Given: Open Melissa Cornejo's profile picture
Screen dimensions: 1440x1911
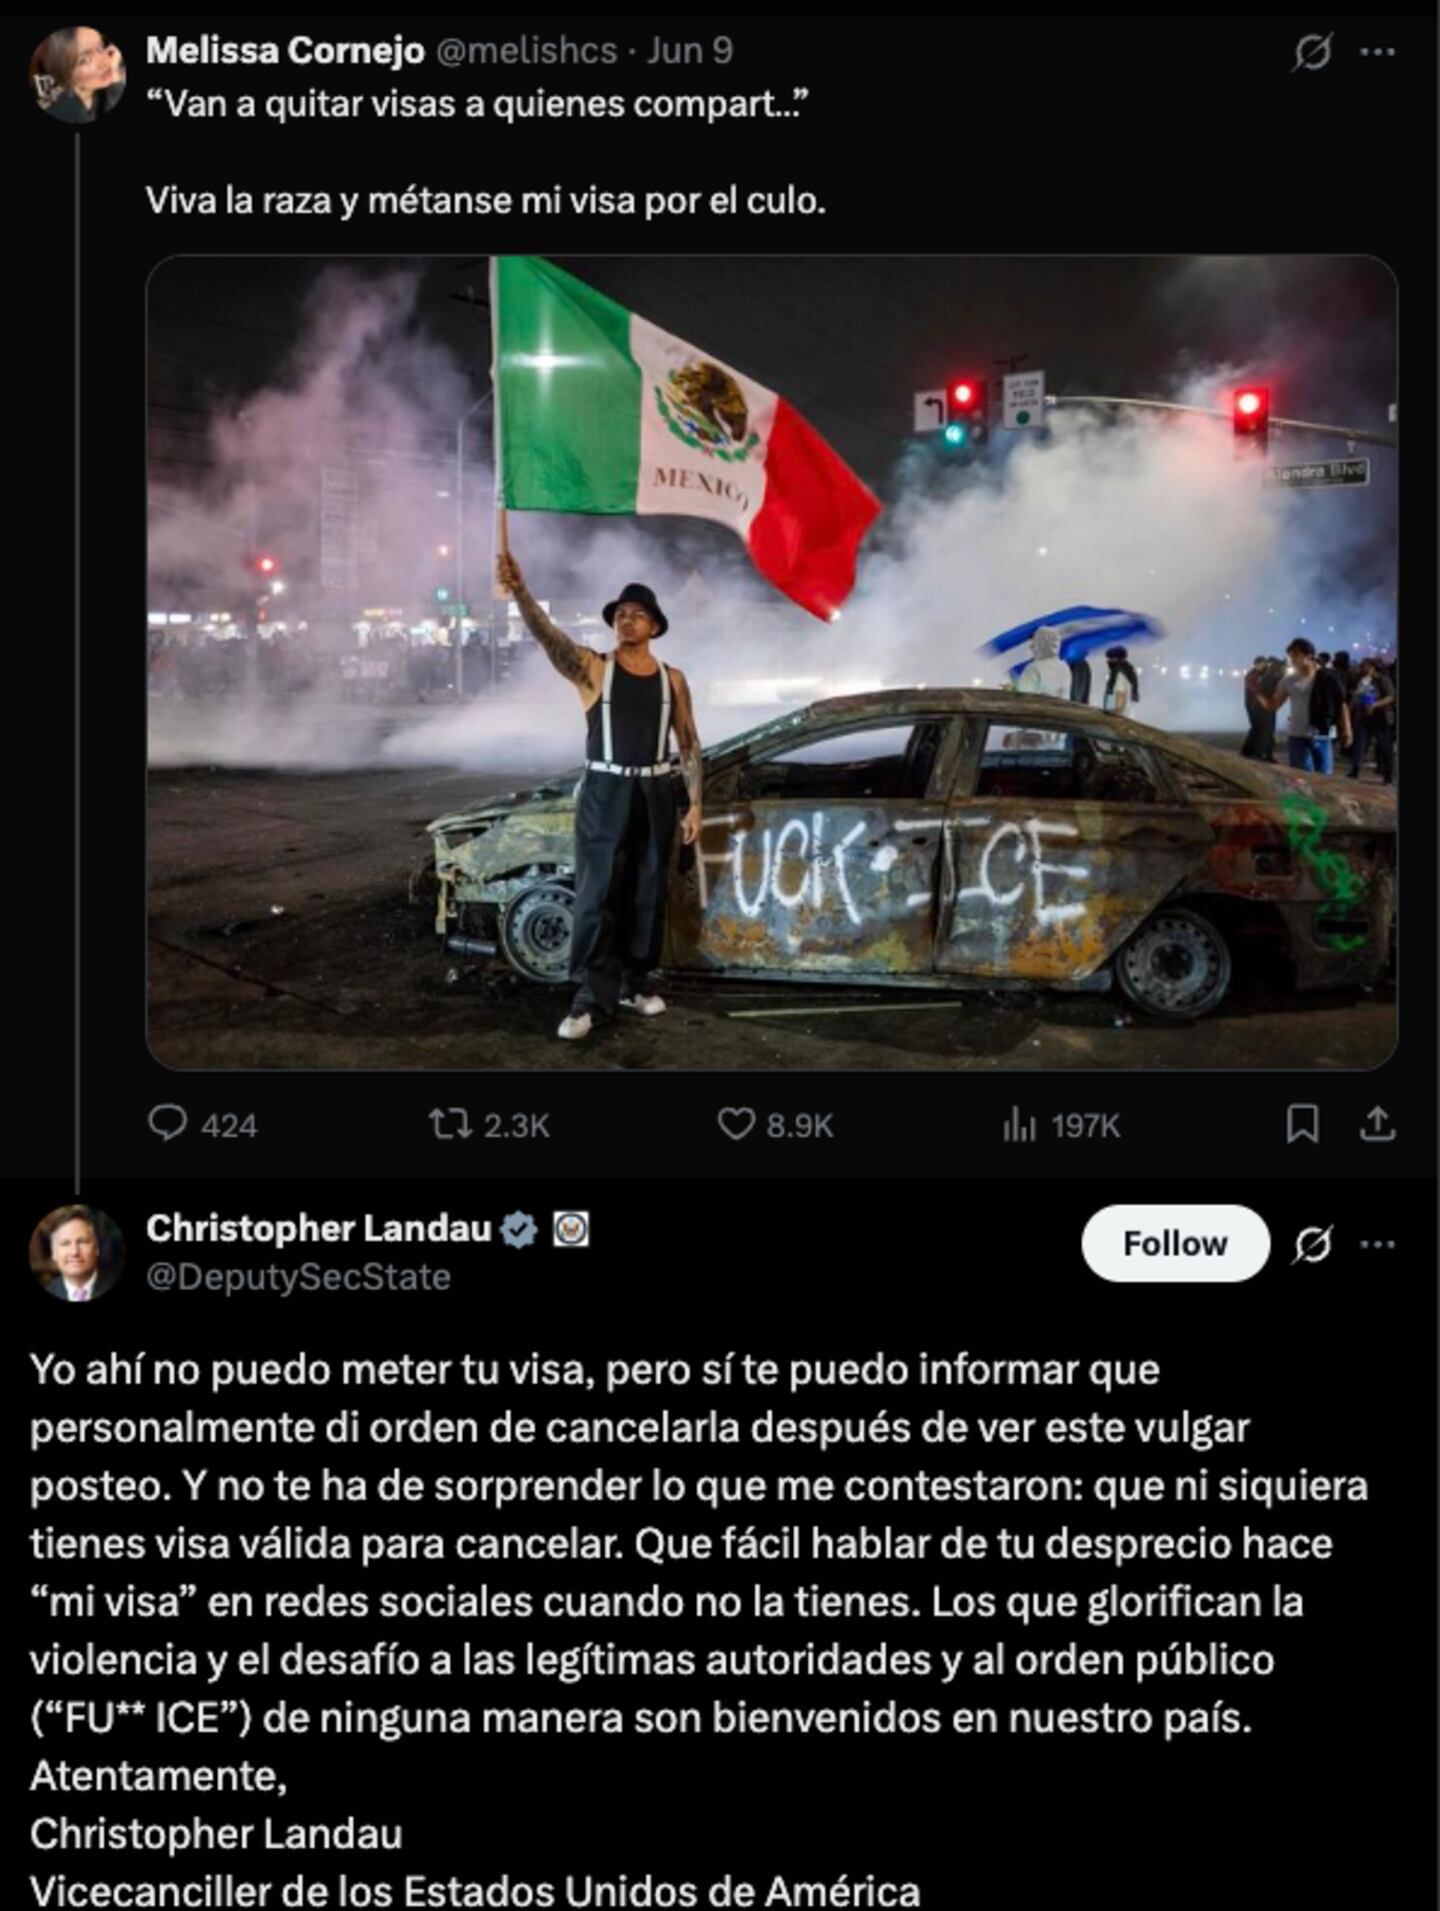Looking at the screenshot, I should (77, 74).
